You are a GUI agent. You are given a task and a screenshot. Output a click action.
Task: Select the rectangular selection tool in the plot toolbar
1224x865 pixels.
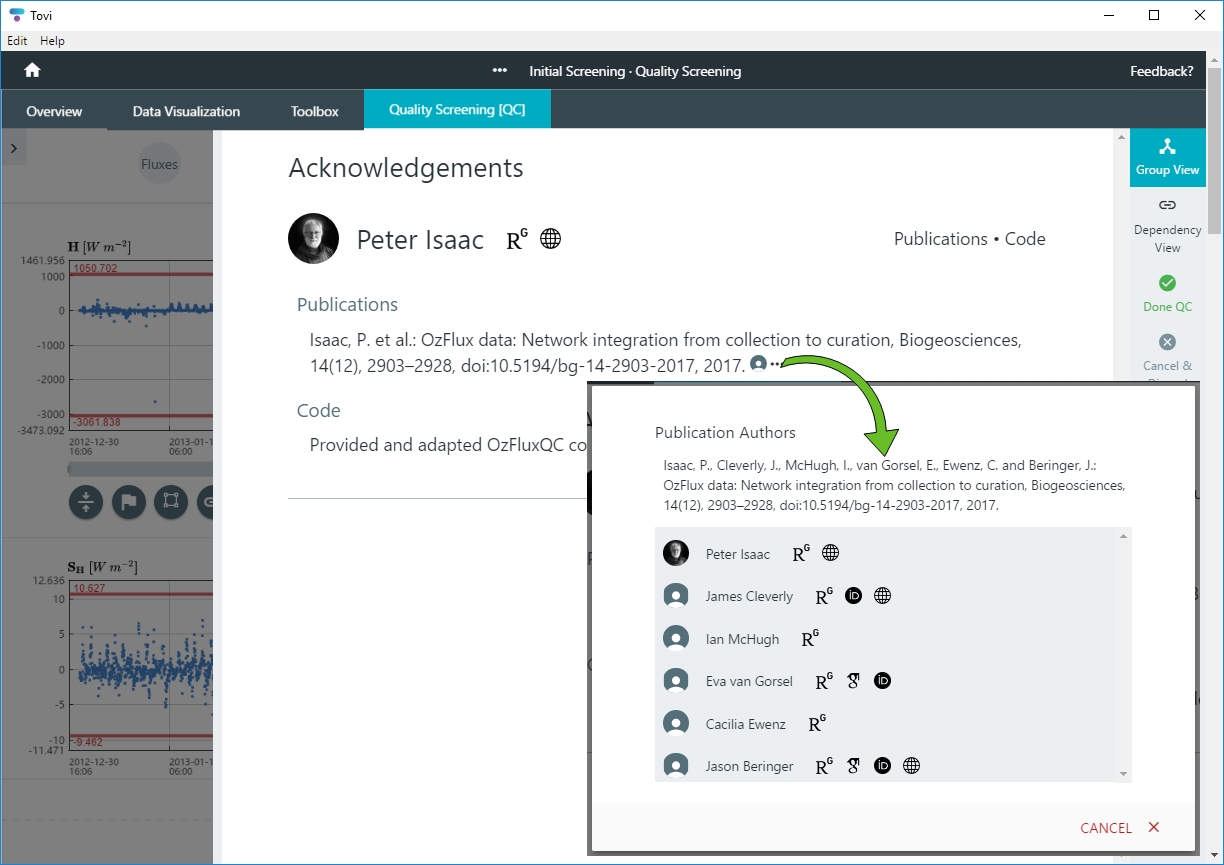[171, 503]
